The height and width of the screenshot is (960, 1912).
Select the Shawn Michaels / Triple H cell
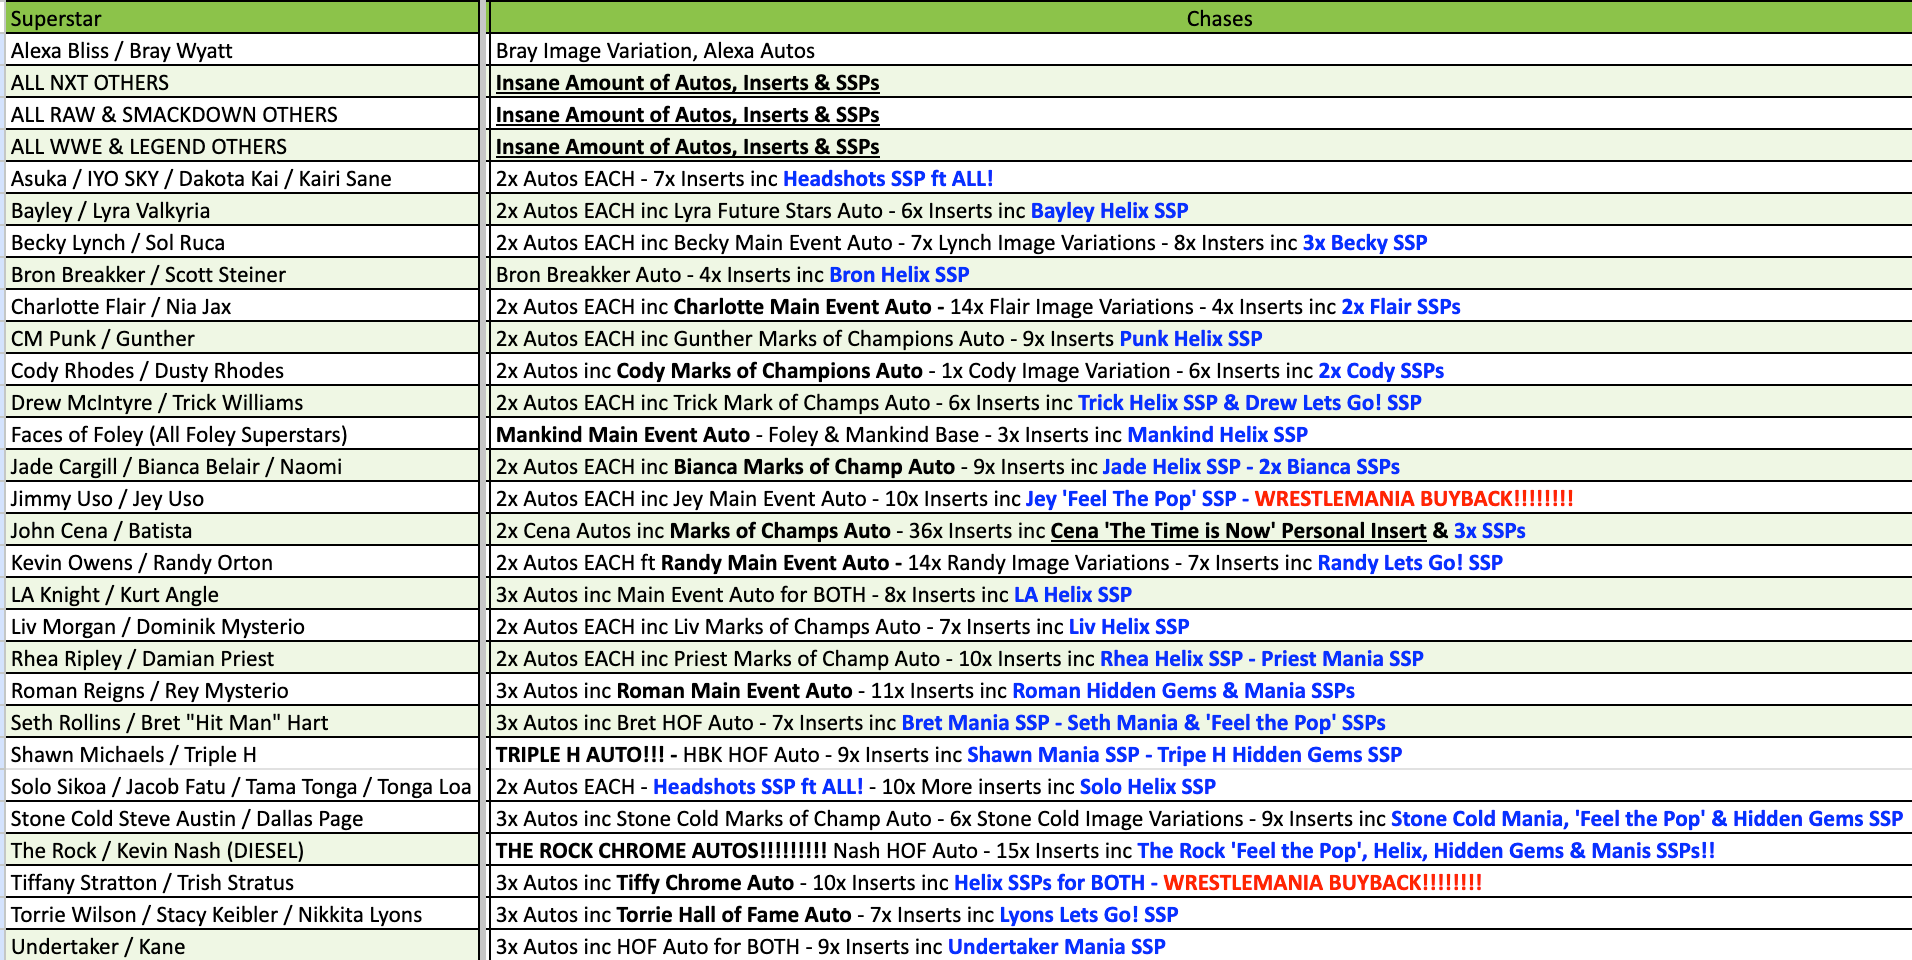pos(242,754)
